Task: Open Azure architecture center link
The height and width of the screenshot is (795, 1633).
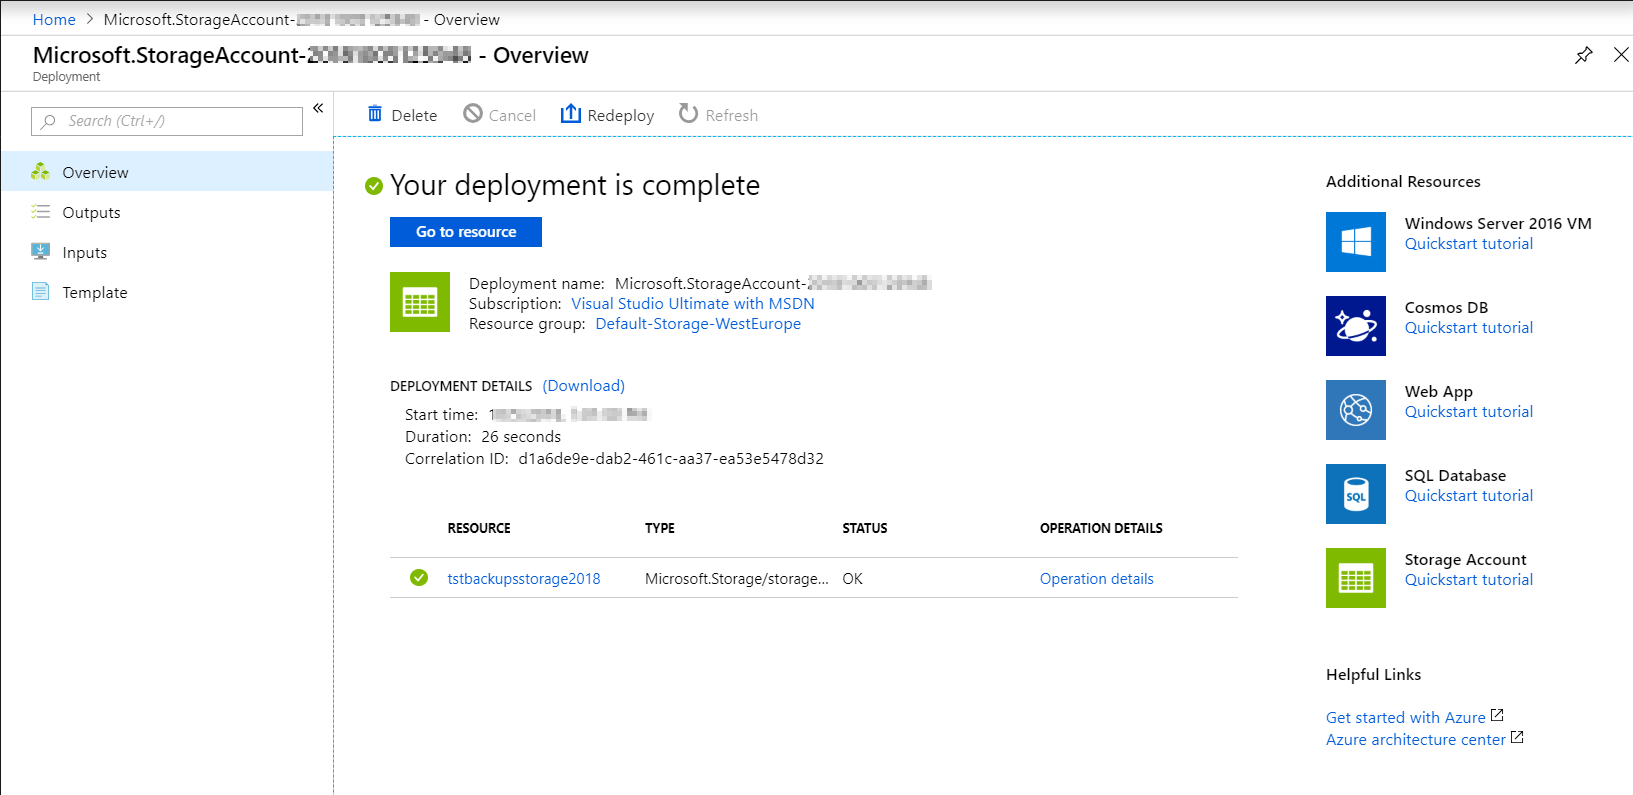Action: [1416, 740]
